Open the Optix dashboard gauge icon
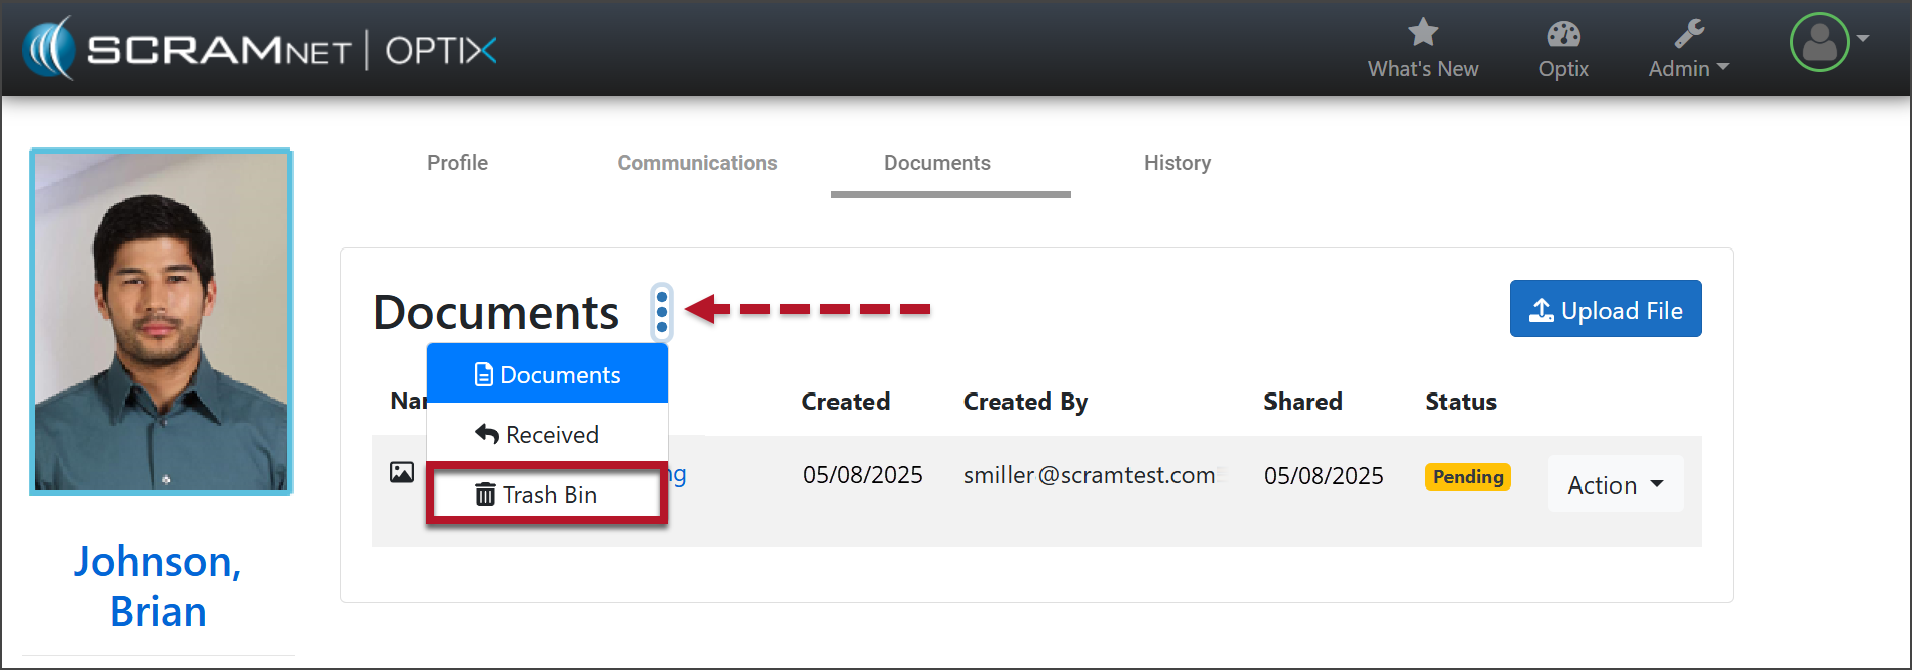 pyautogui.click(x=1563, y=34)
